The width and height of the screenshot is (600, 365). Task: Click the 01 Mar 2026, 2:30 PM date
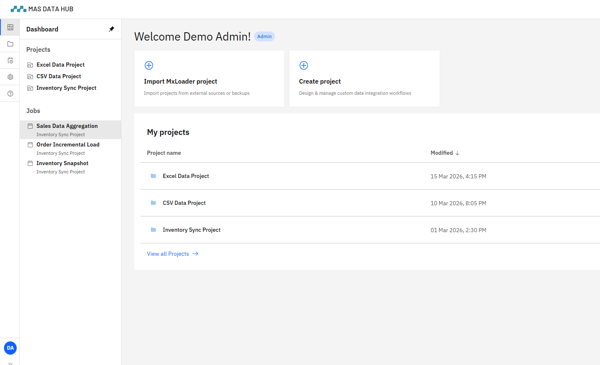pos(458,230)
